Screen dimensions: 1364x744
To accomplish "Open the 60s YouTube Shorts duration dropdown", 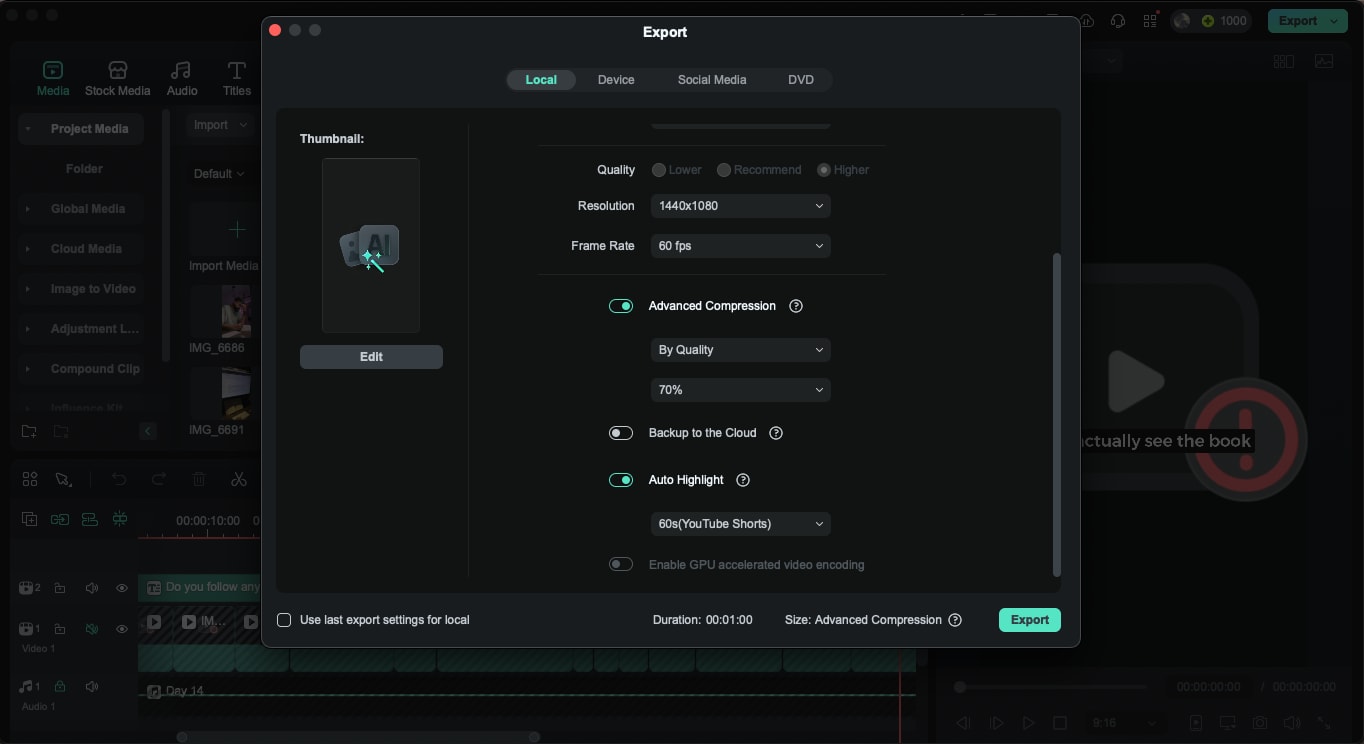I will point(740,524).
